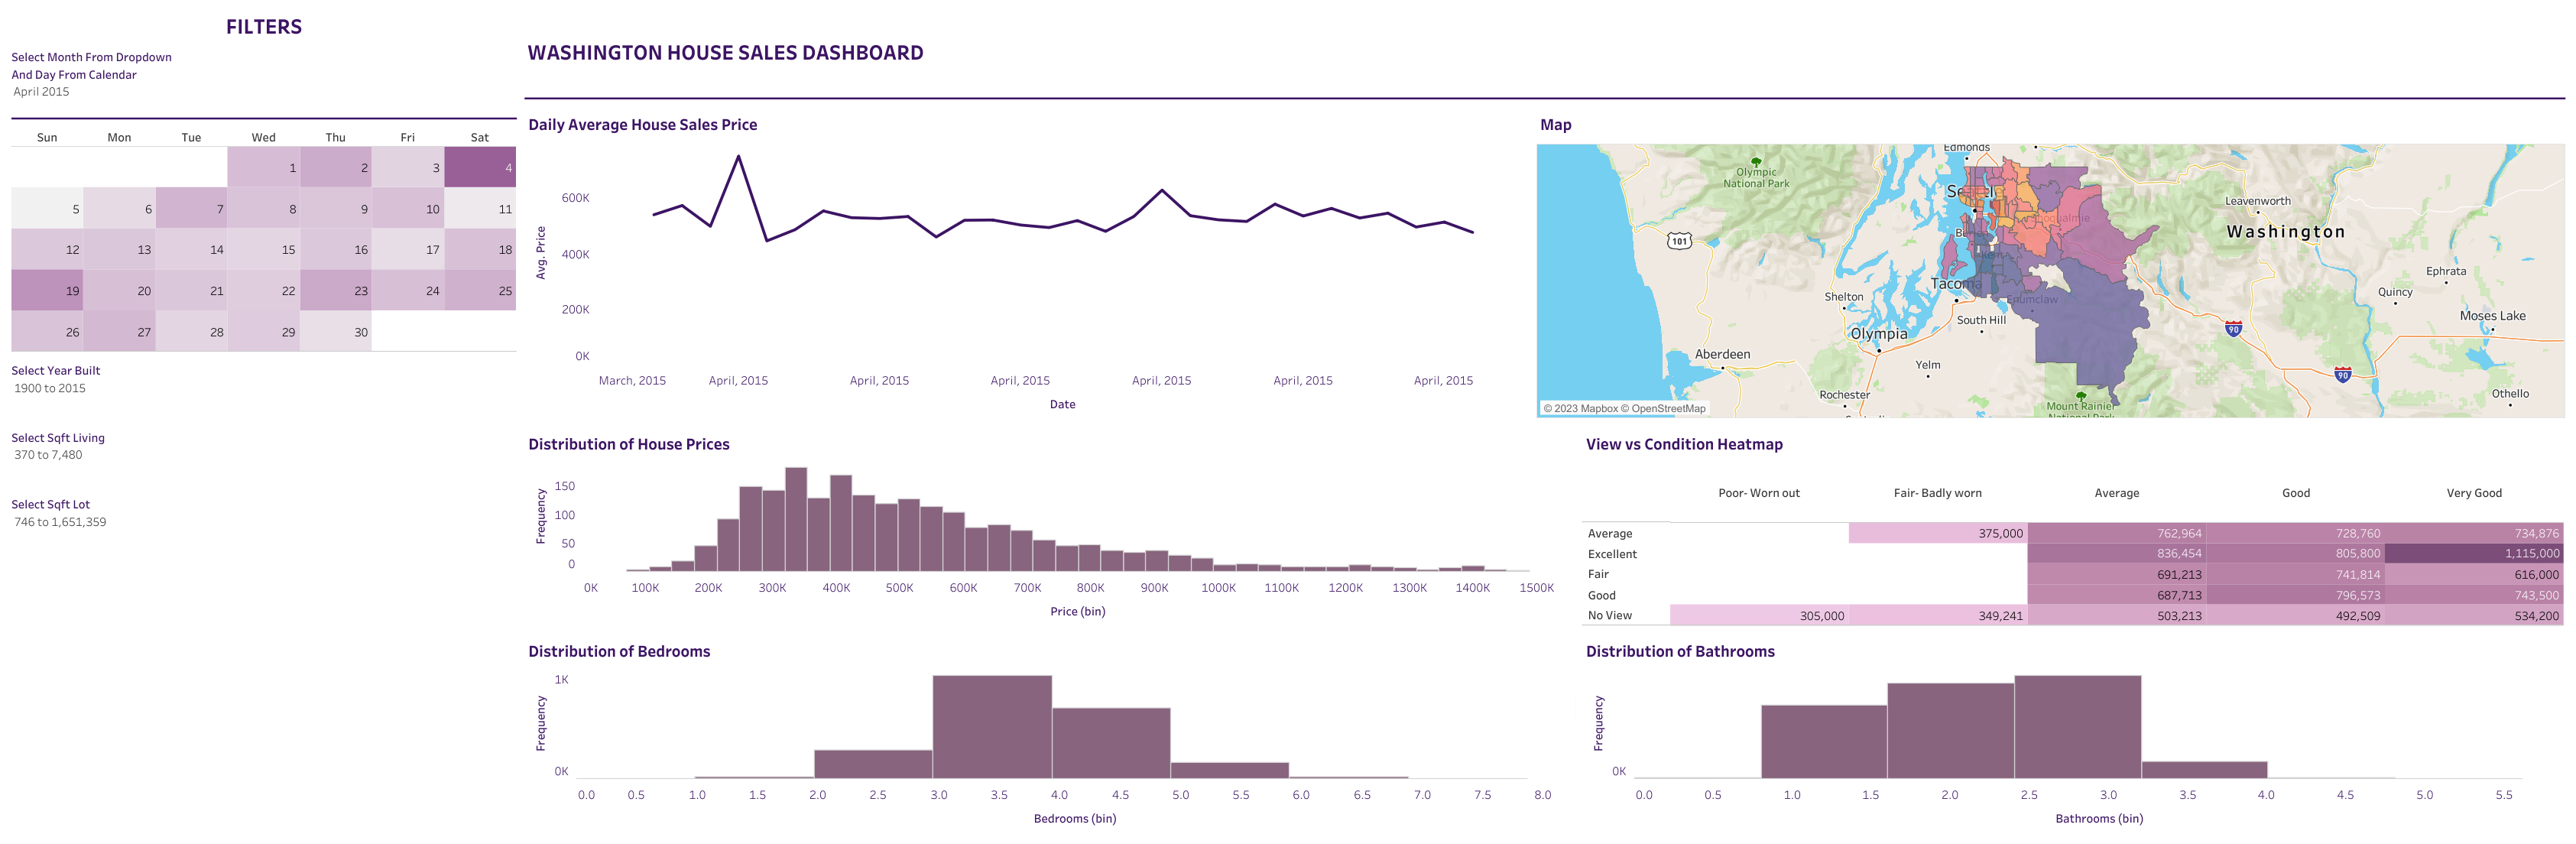Click the Mount Rainier National Park tree icon

pos(2082,397)
